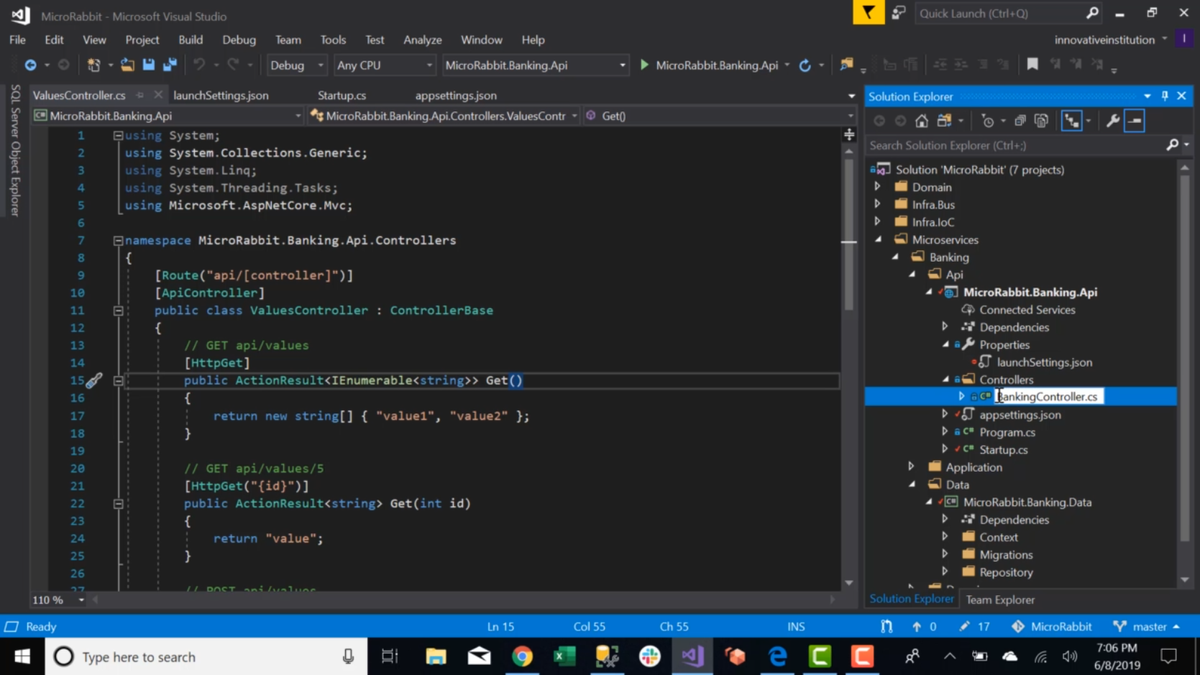The height and width of the screenshot is (675, 1200).
Task: Switch to the appsettings.json tab
Action: [456, 95]
